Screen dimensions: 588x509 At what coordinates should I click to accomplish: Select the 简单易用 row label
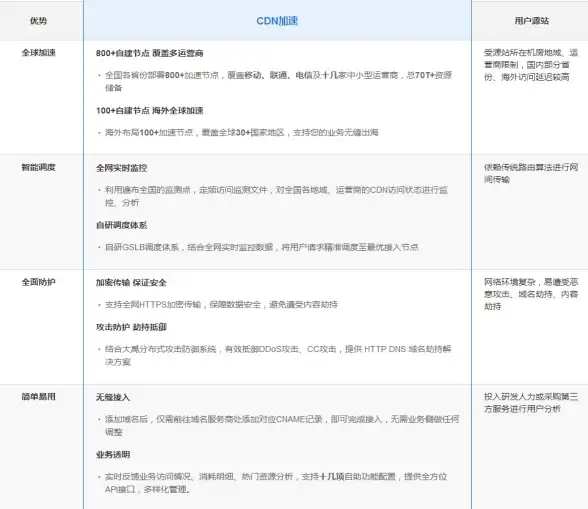[39, 396]
